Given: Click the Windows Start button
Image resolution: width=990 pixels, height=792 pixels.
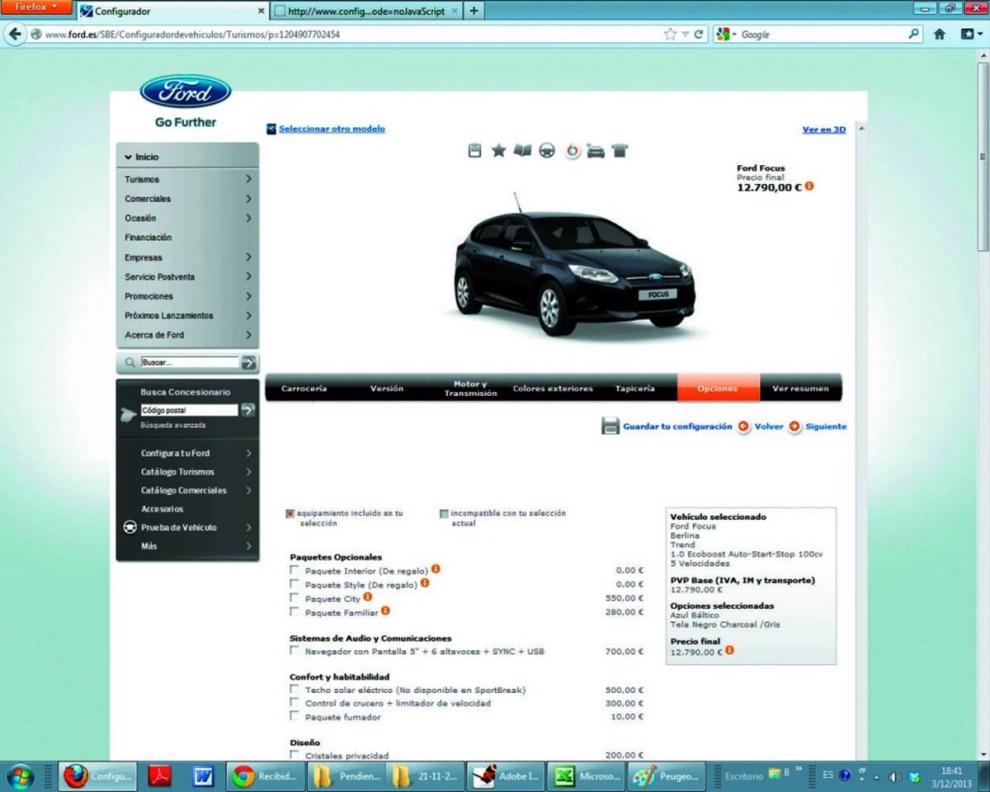Looking at the screenshot, I should 21,776.
